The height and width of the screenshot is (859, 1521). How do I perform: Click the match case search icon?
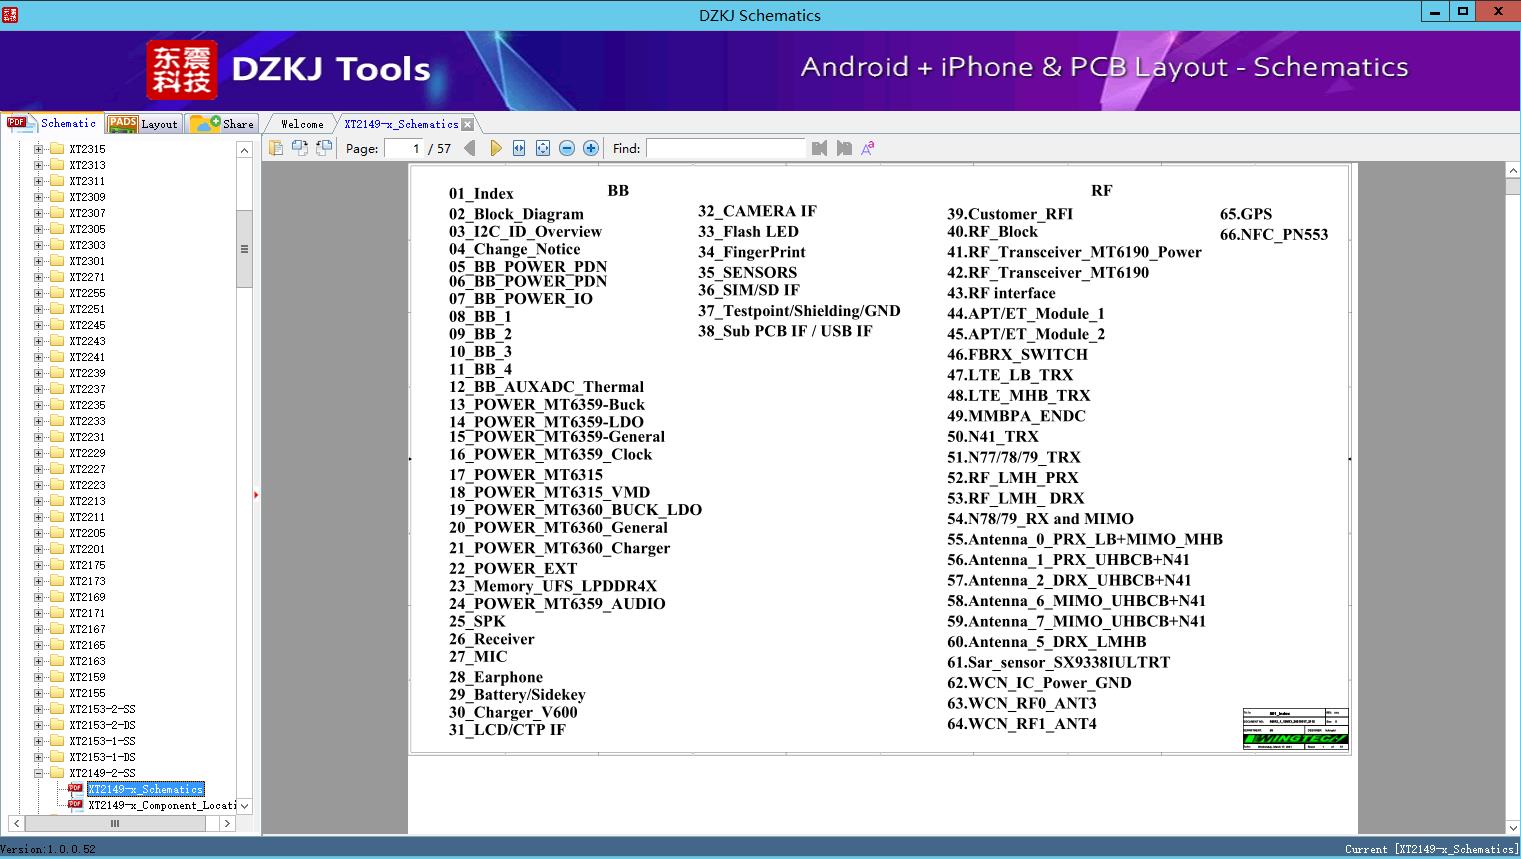(x=868, y=148)
